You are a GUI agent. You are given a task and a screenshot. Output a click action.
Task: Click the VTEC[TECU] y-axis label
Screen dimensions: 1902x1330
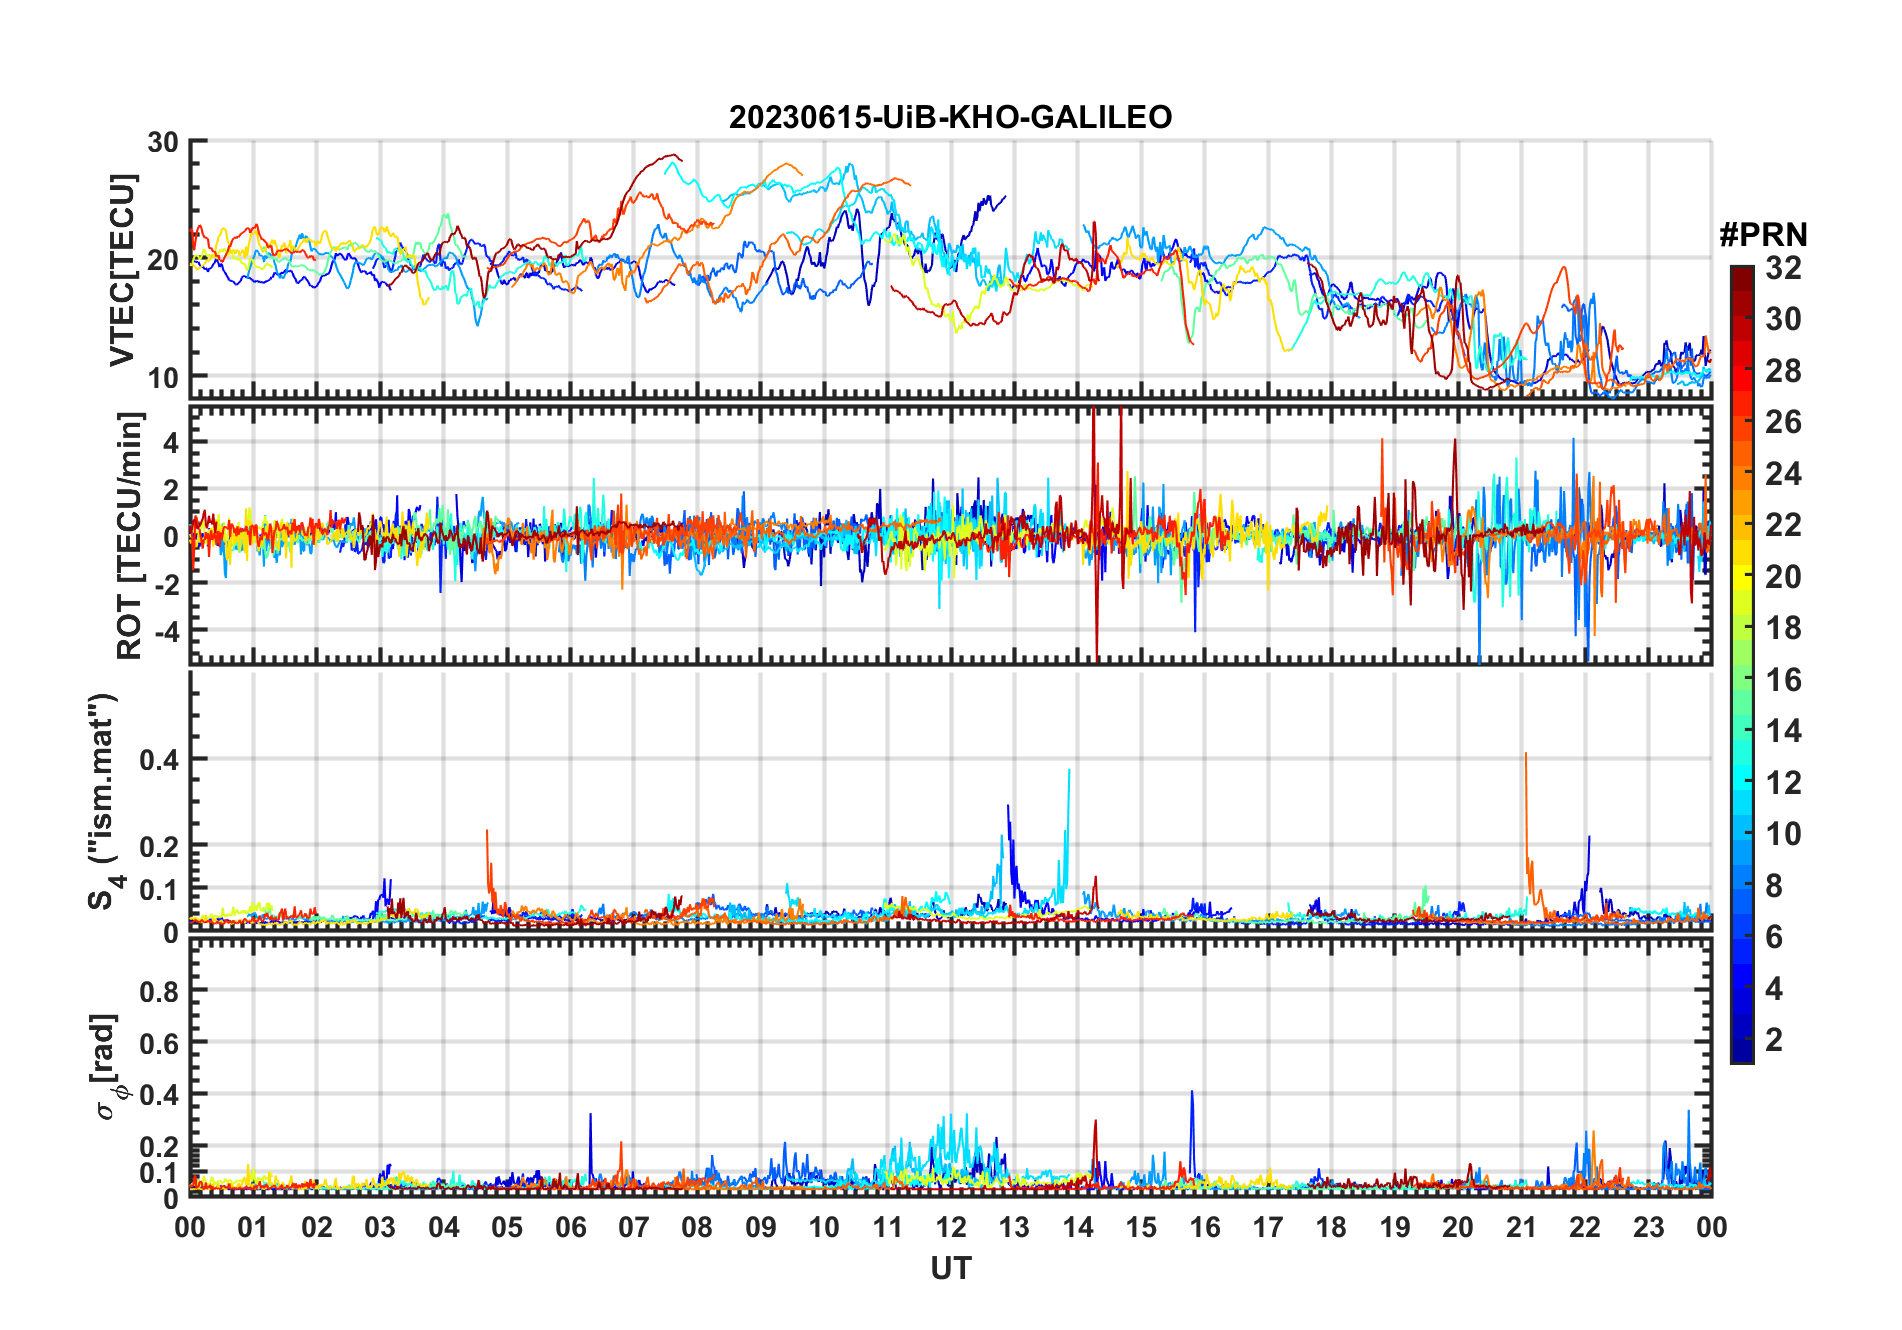123,270
